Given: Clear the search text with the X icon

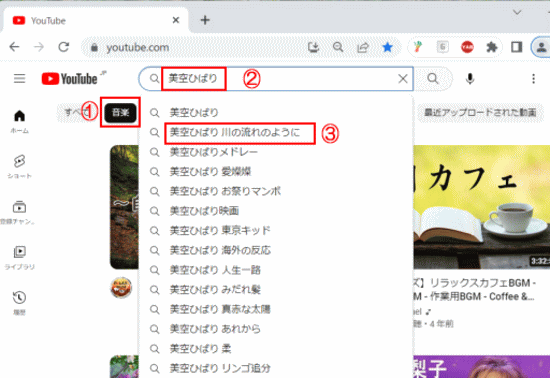Looking at the screenshot, I should coord(403,79).
